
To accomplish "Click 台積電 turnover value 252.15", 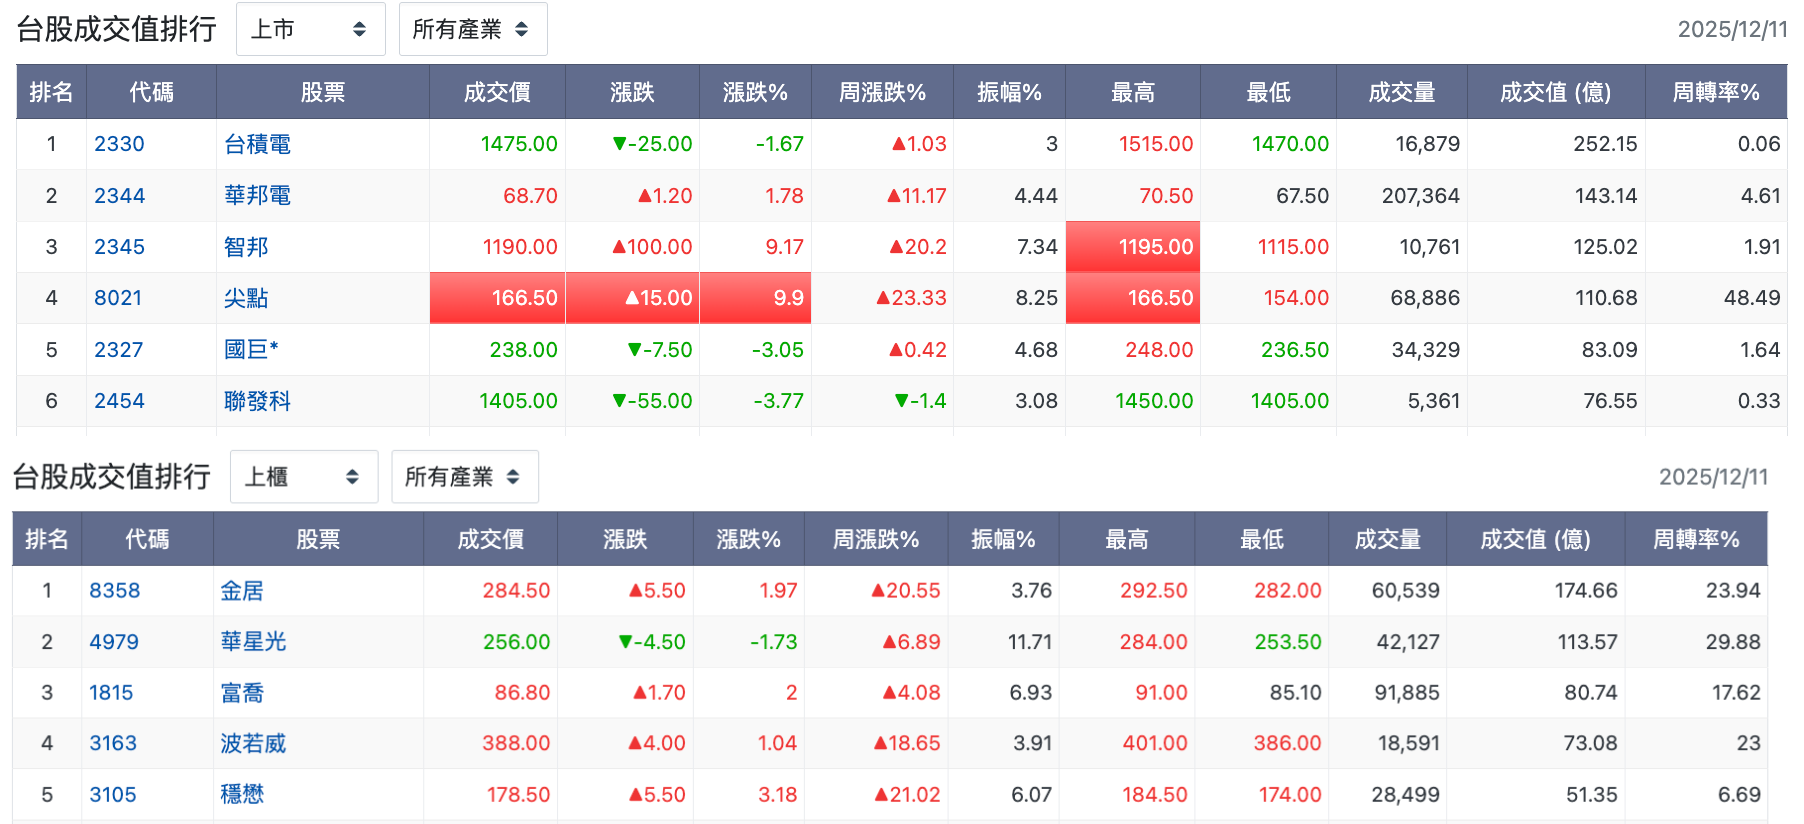I will (1605, 144).
